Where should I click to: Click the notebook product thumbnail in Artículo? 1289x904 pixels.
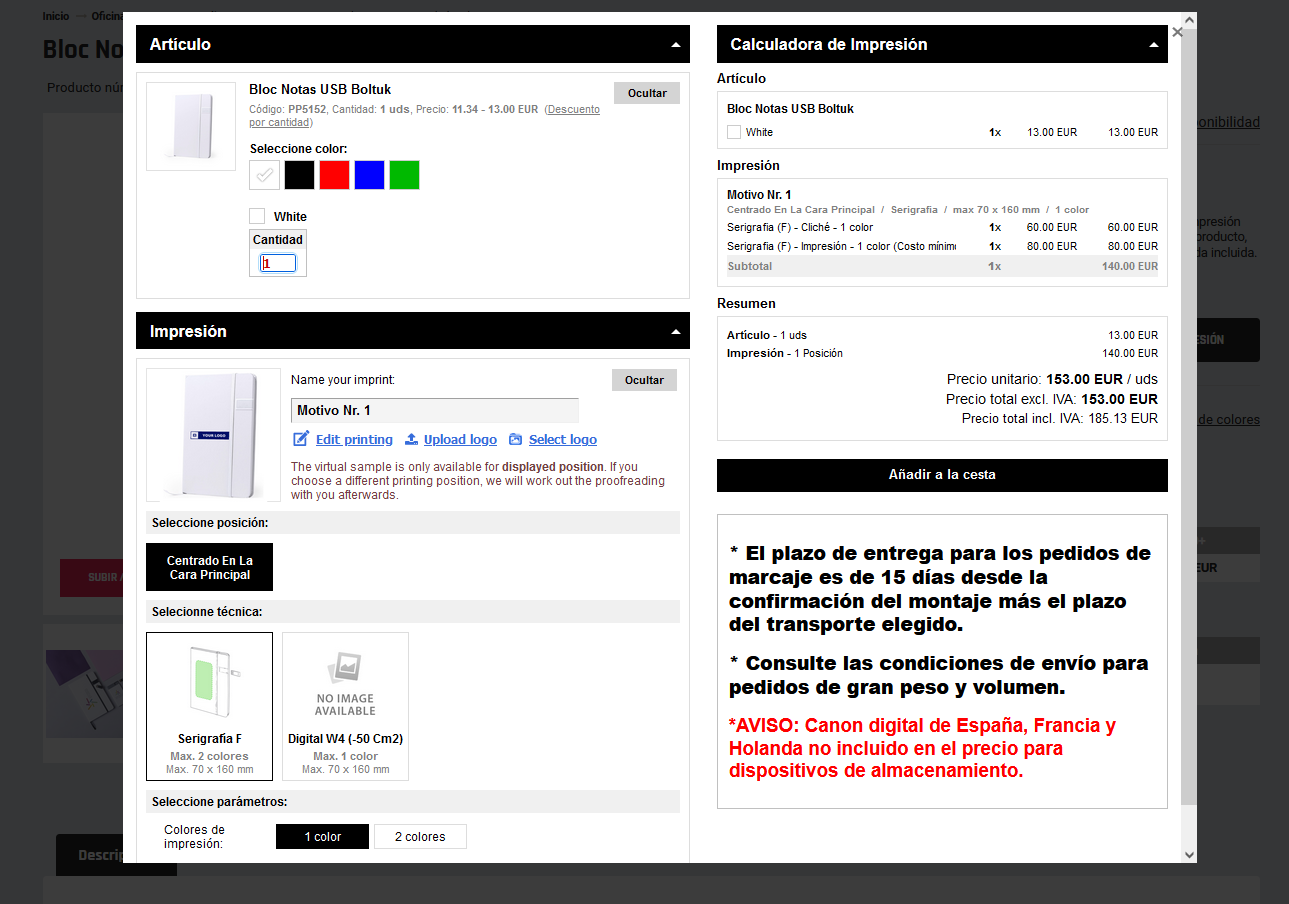191,126
